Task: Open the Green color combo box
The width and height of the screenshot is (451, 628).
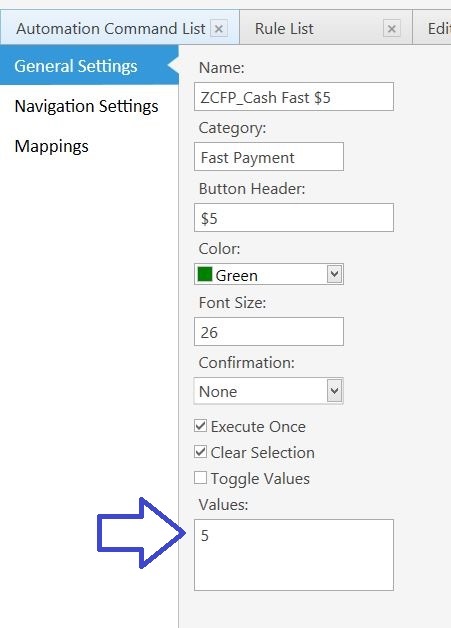Action: tap(269, 274)
